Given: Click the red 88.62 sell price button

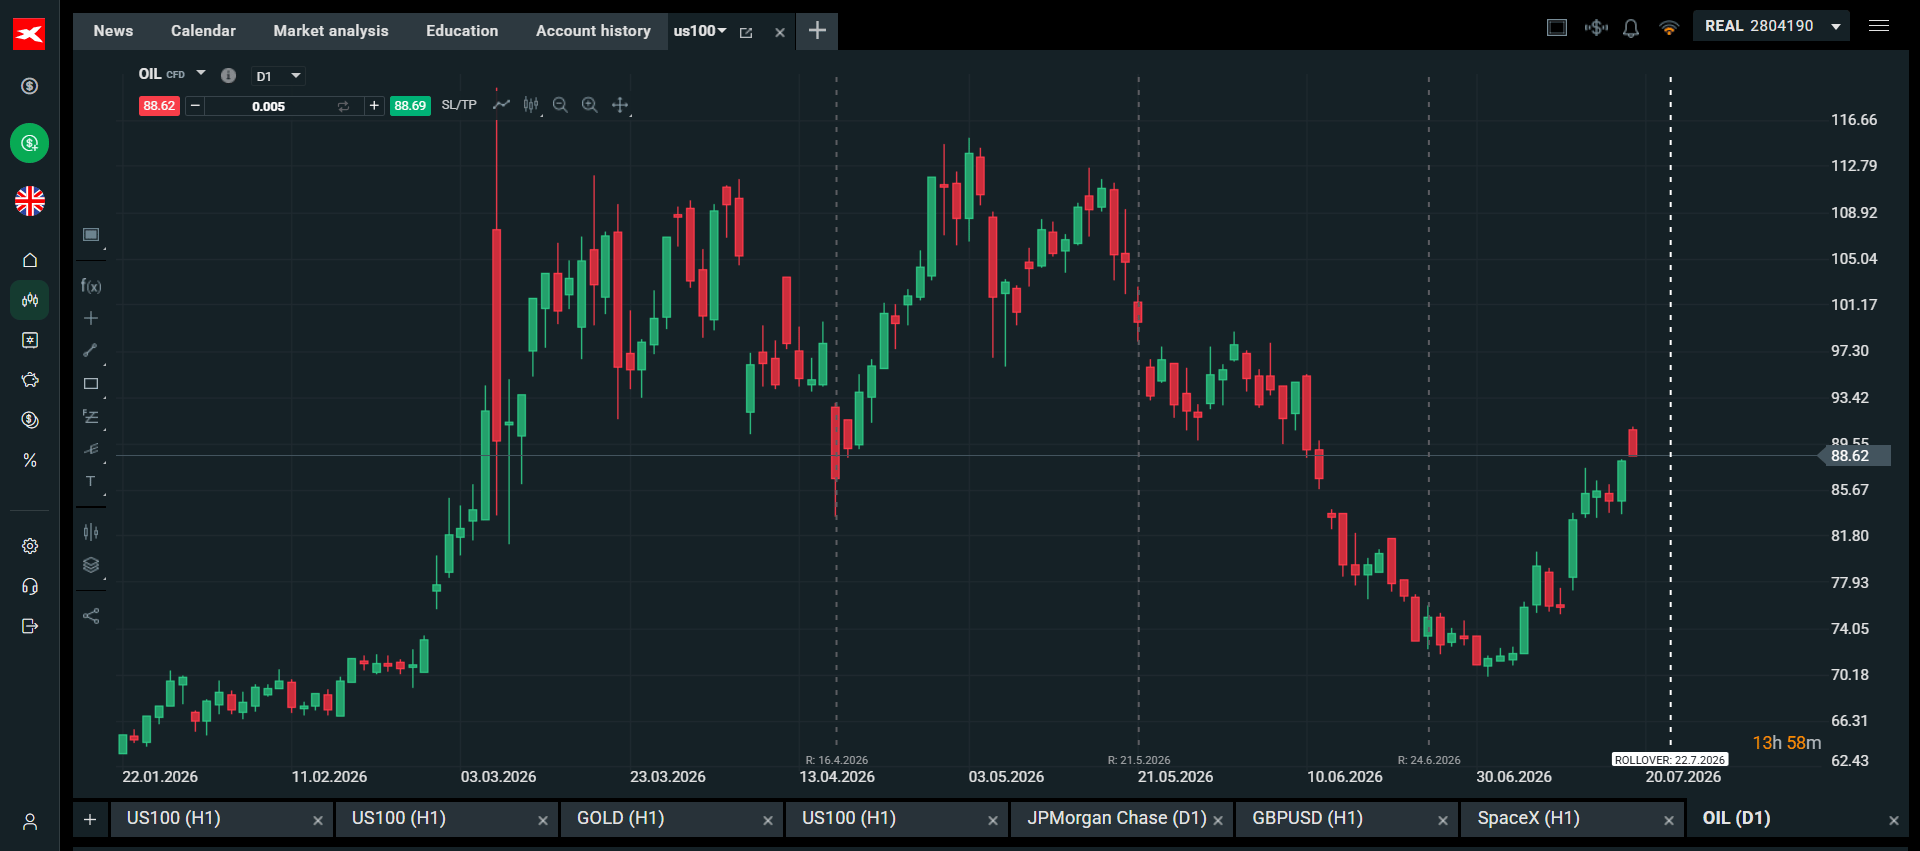Looking at the screenshot, I should [159, 106].
